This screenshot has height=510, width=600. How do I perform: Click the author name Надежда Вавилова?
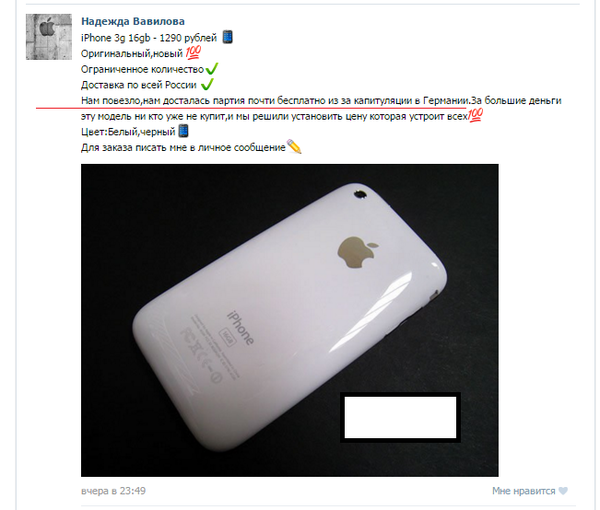(133, 21)
